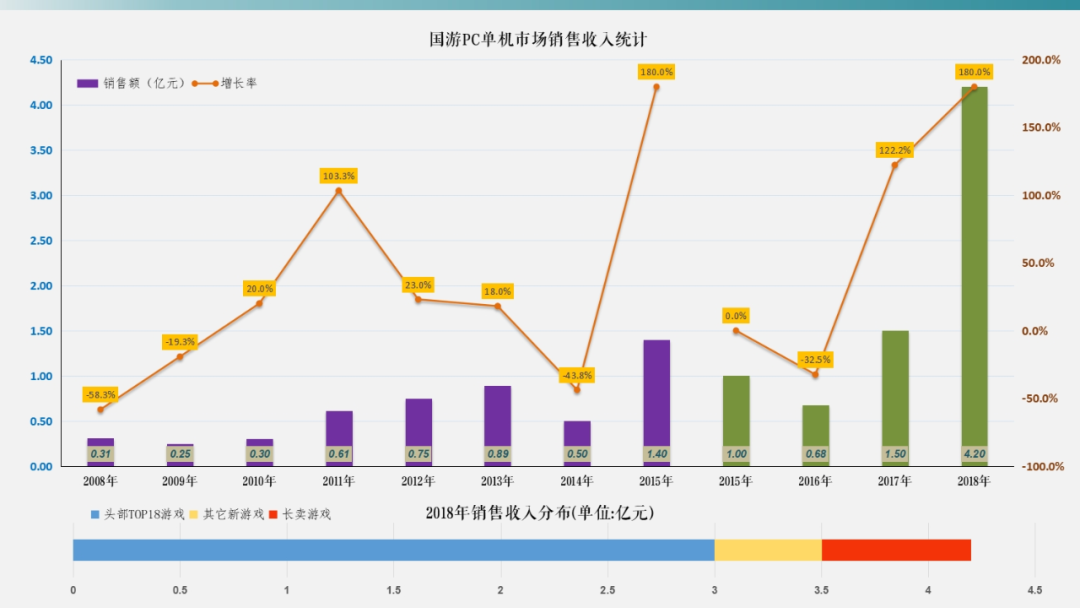
Task: Click the tall green 2018 sales bar
Action: coord(974,276)
